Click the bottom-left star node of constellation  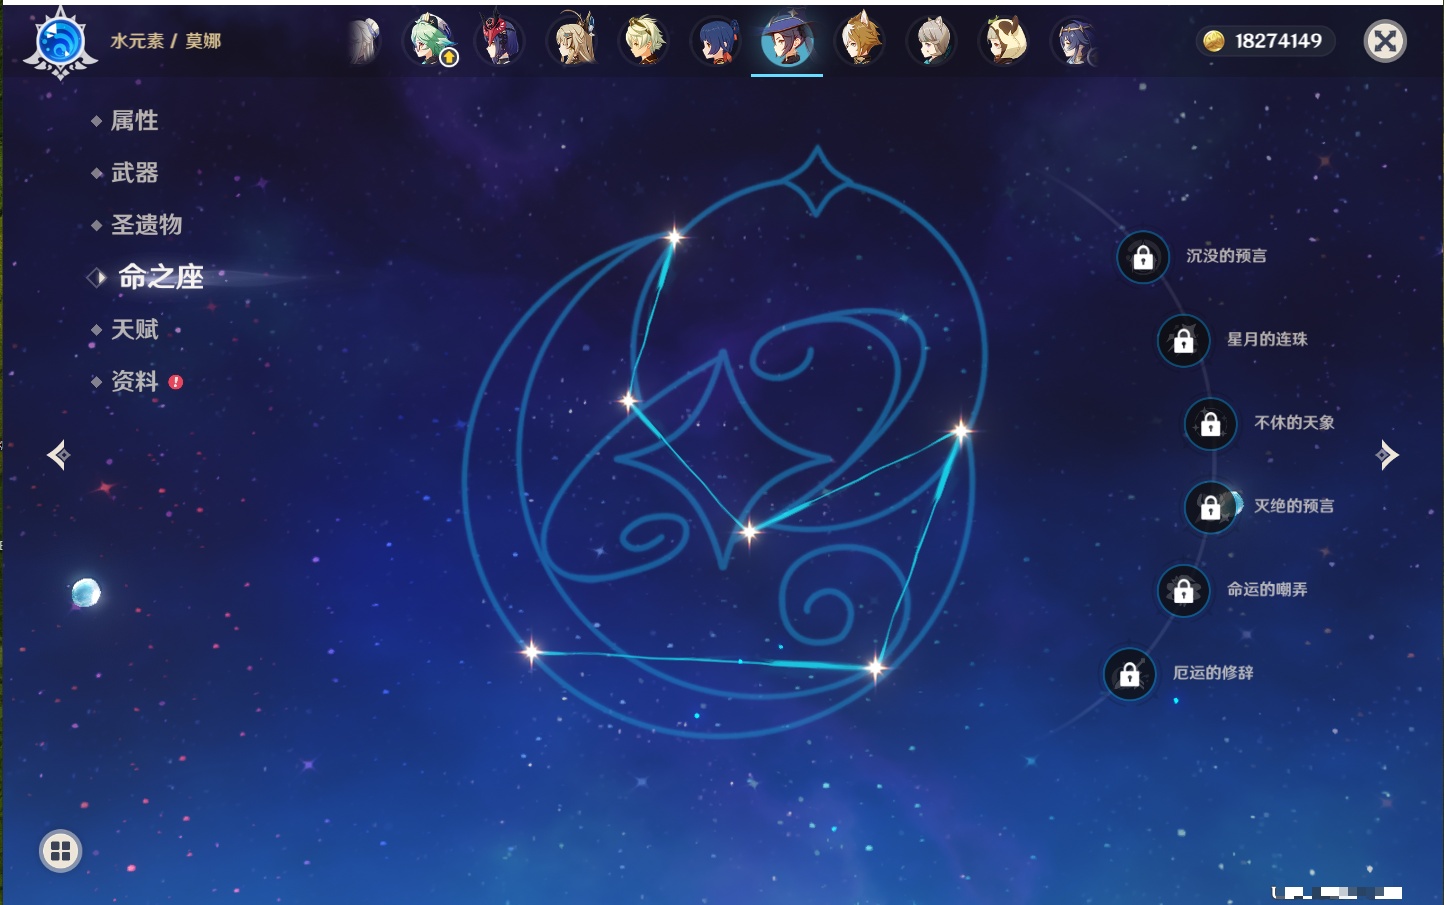coord(531,653)
